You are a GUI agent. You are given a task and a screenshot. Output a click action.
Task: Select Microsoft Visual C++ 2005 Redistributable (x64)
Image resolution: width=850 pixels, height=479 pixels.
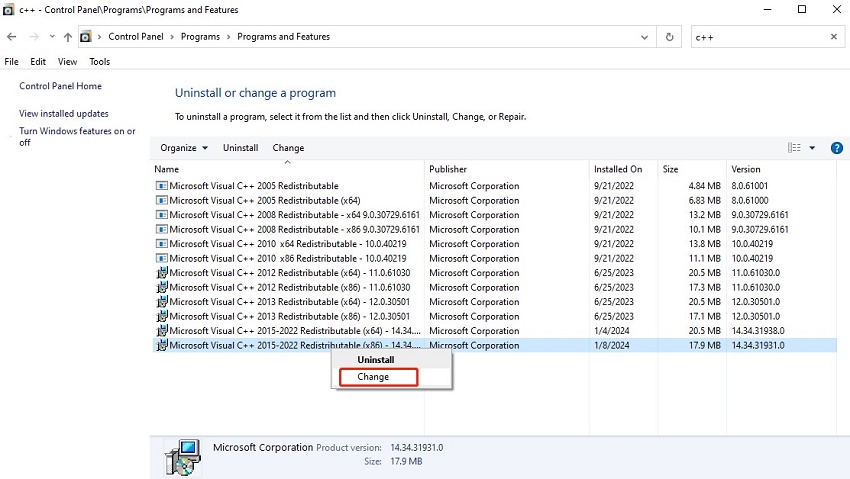point(265,200)
